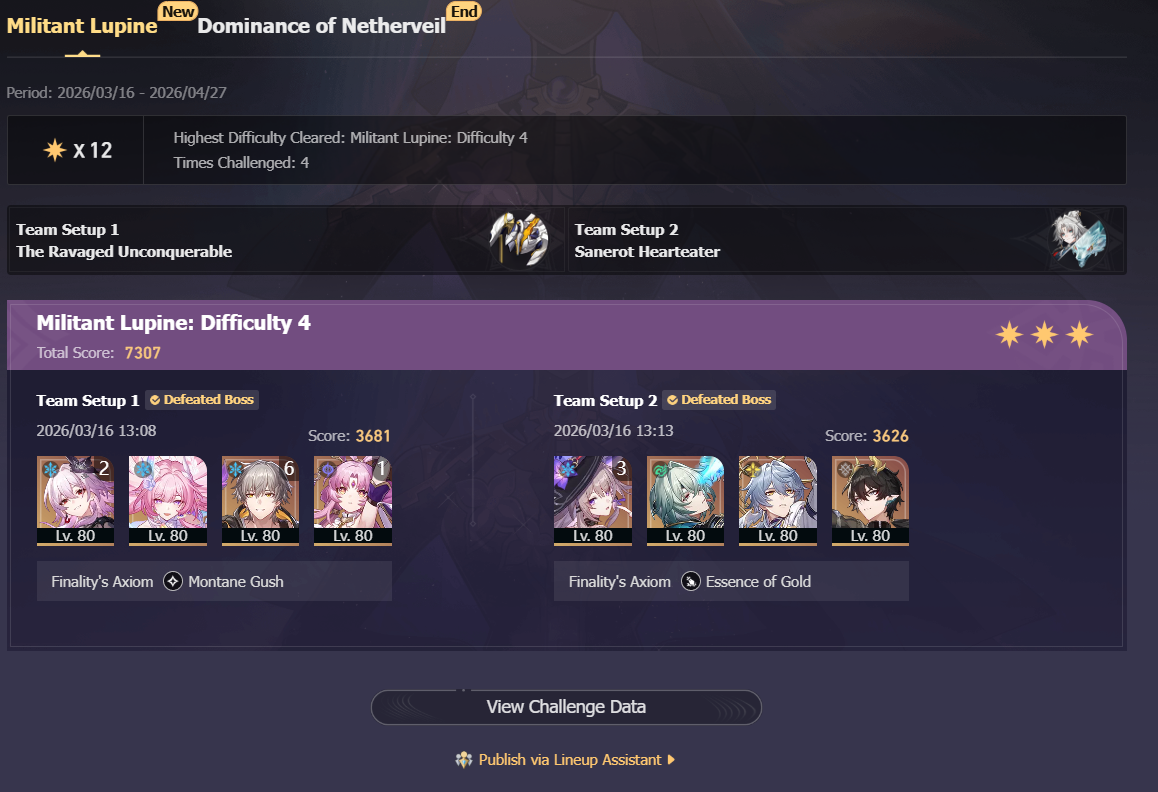Open The Ravaged Unconquerable boss icon

pos(519,239)
